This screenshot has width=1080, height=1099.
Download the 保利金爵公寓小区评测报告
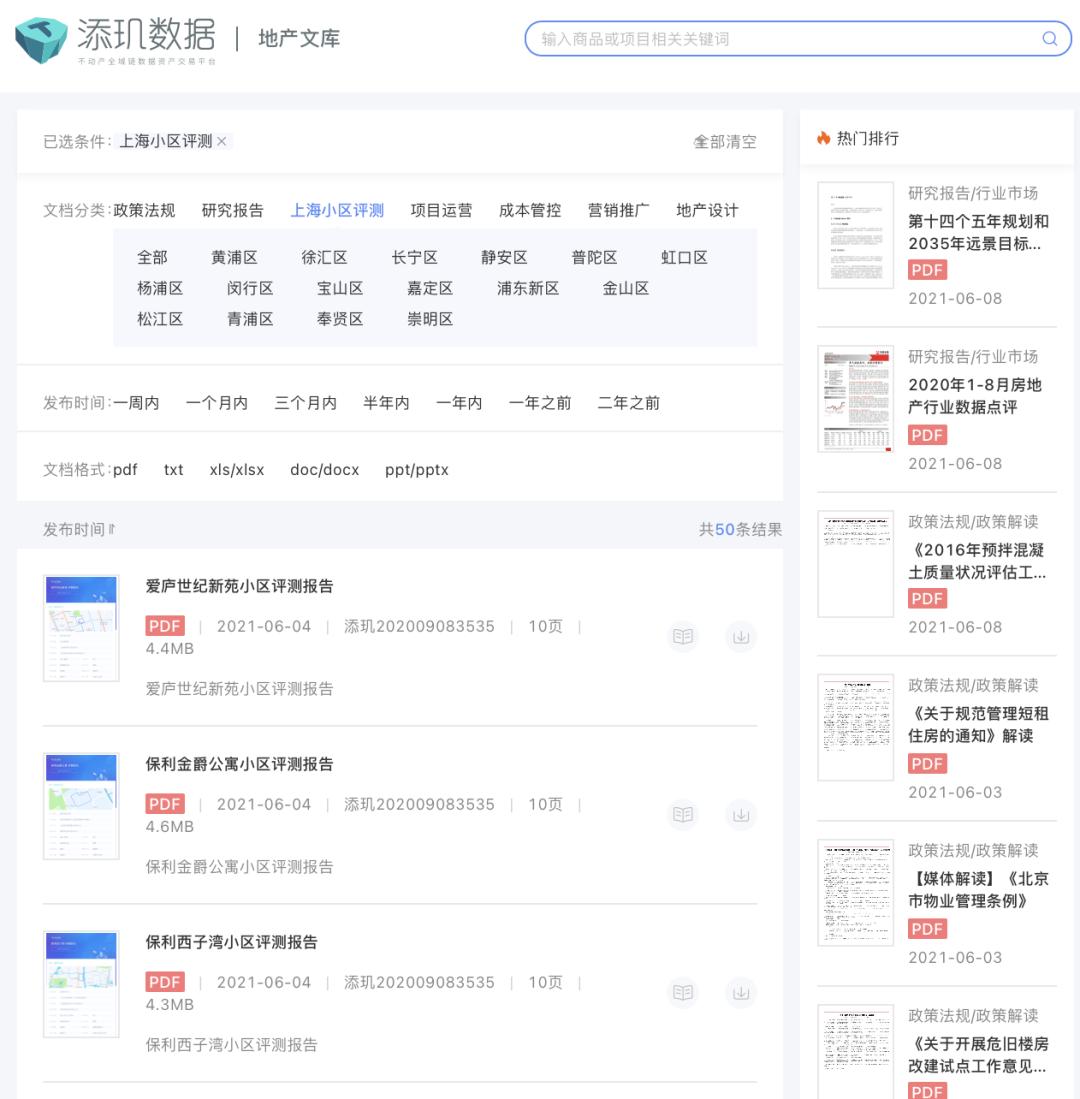(741, 814)
